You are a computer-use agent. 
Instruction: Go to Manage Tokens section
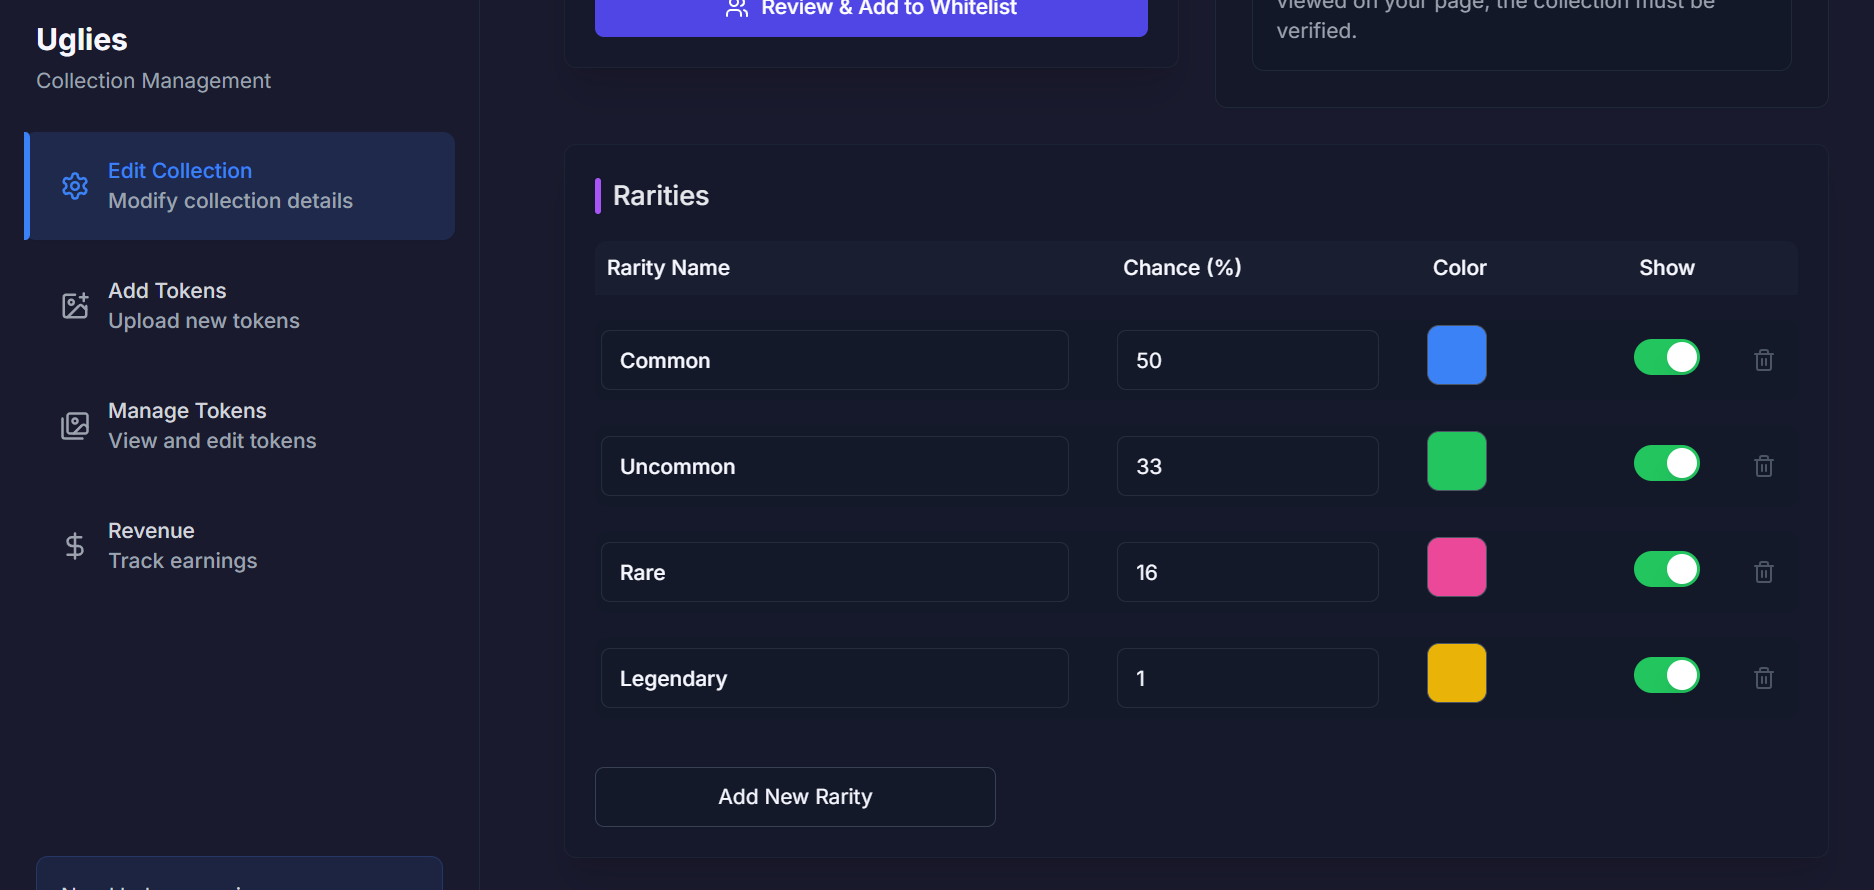click(212, 426)
